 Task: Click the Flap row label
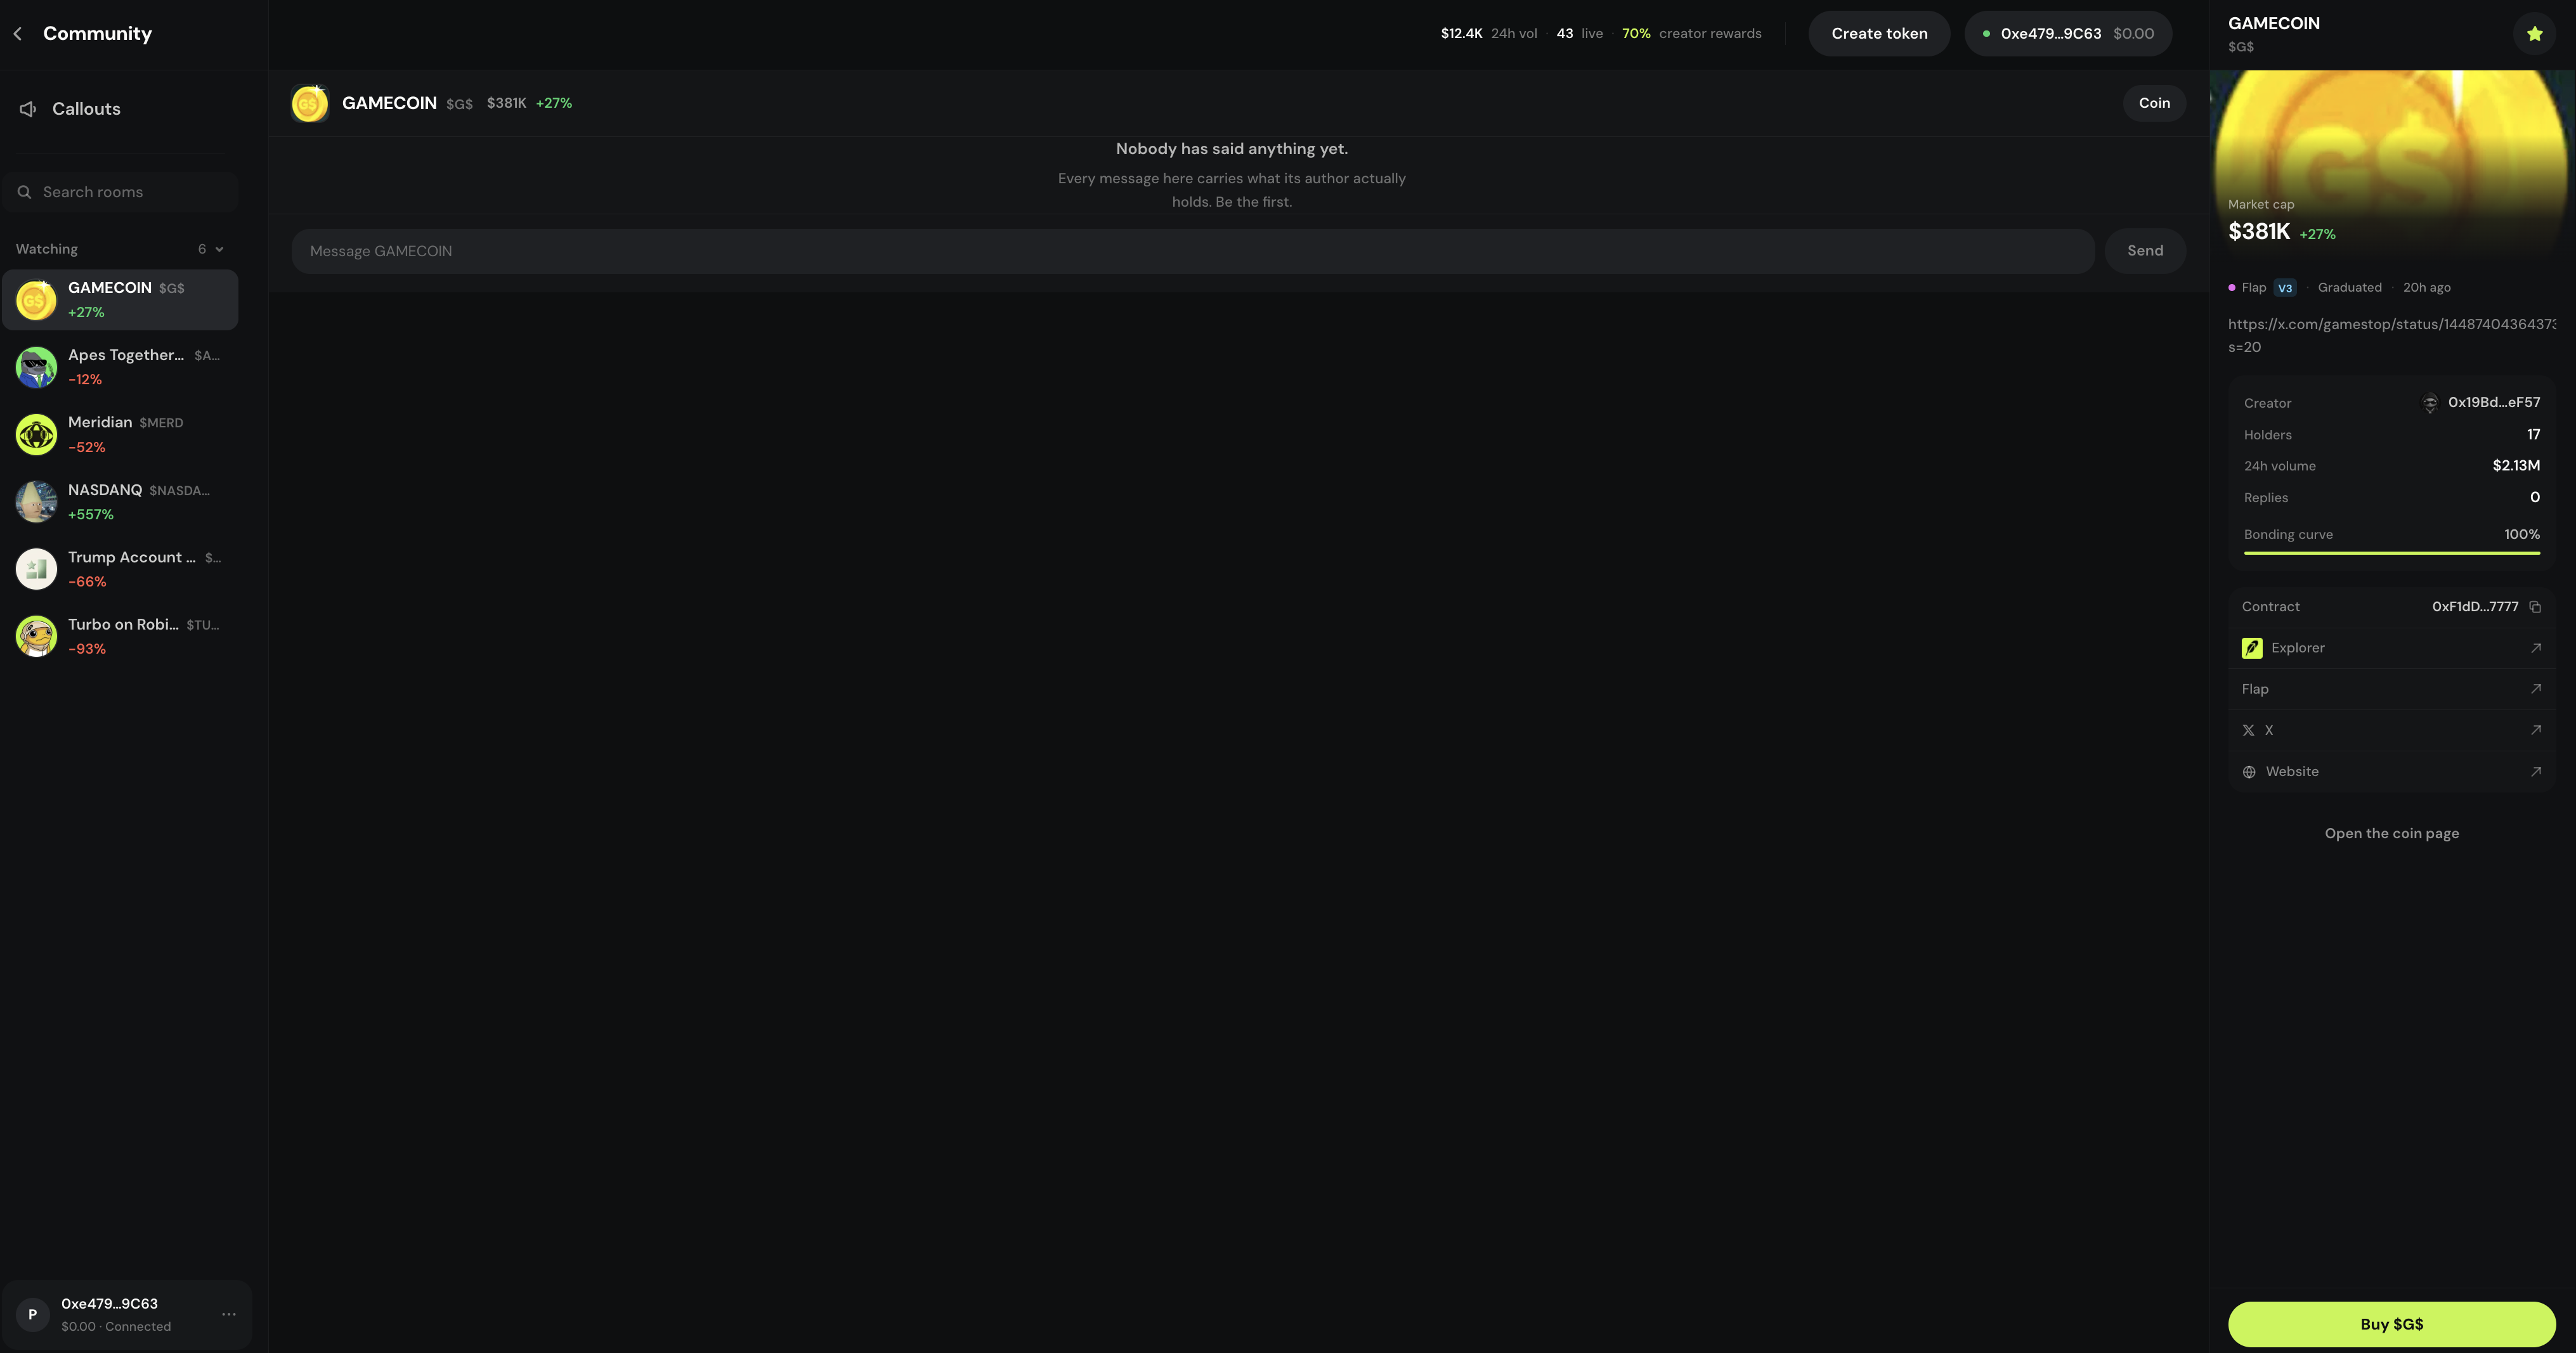click(2255, 689)
